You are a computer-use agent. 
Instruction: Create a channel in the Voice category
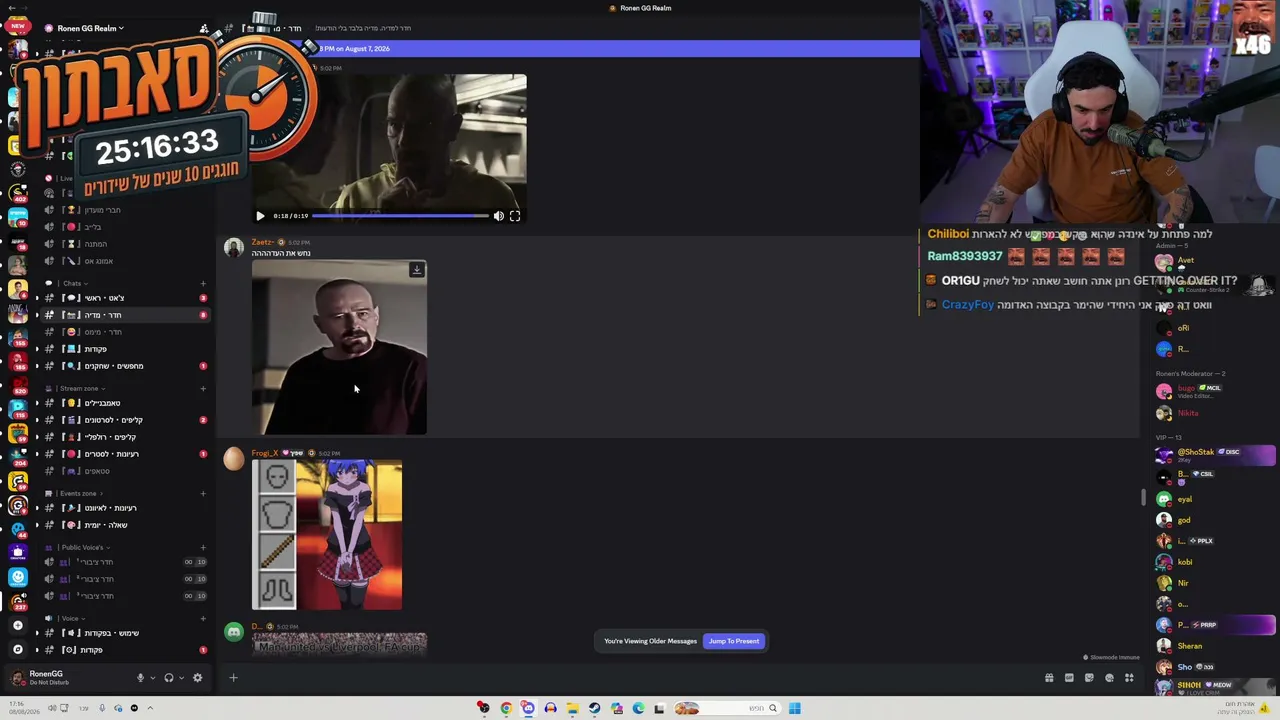[203, 618]
